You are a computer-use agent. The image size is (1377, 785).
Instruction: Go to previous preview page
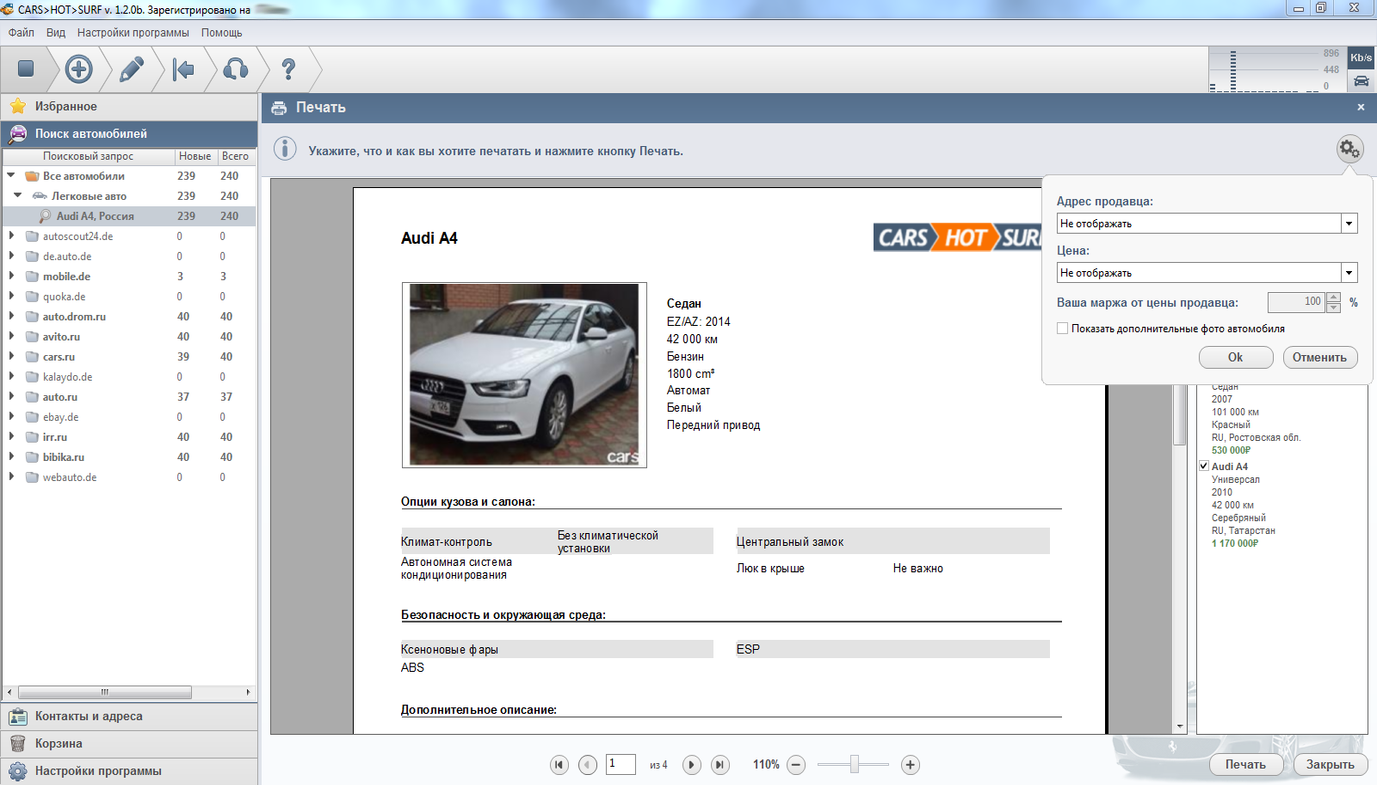click(588, 764)
